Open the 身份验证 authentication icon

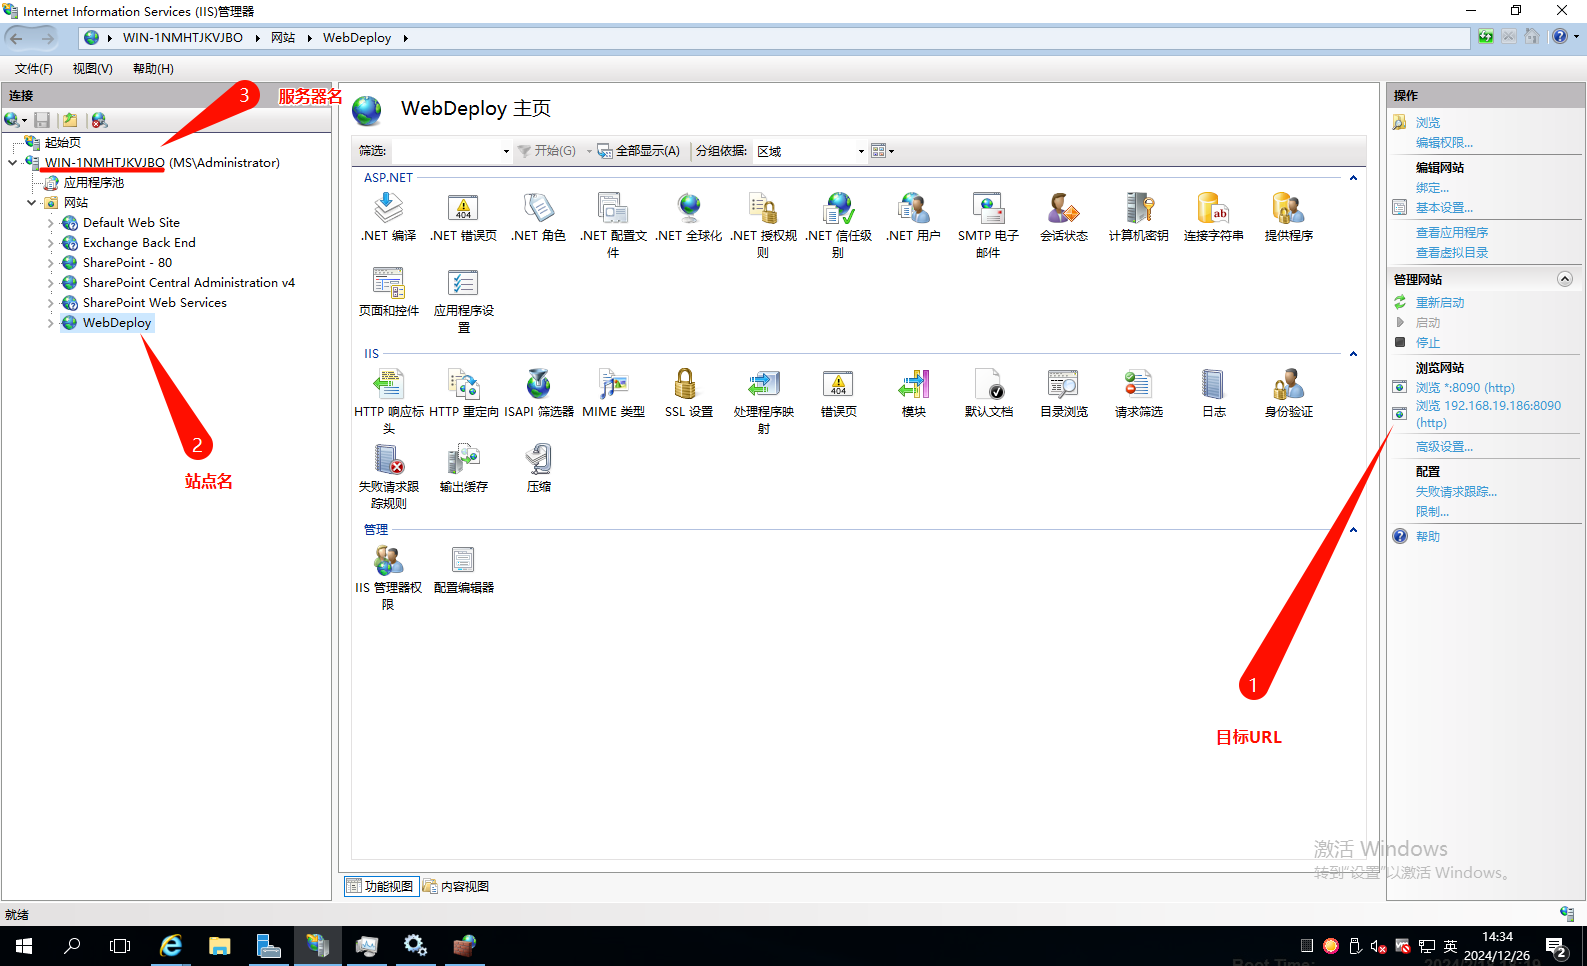[x=1288, y=392]
